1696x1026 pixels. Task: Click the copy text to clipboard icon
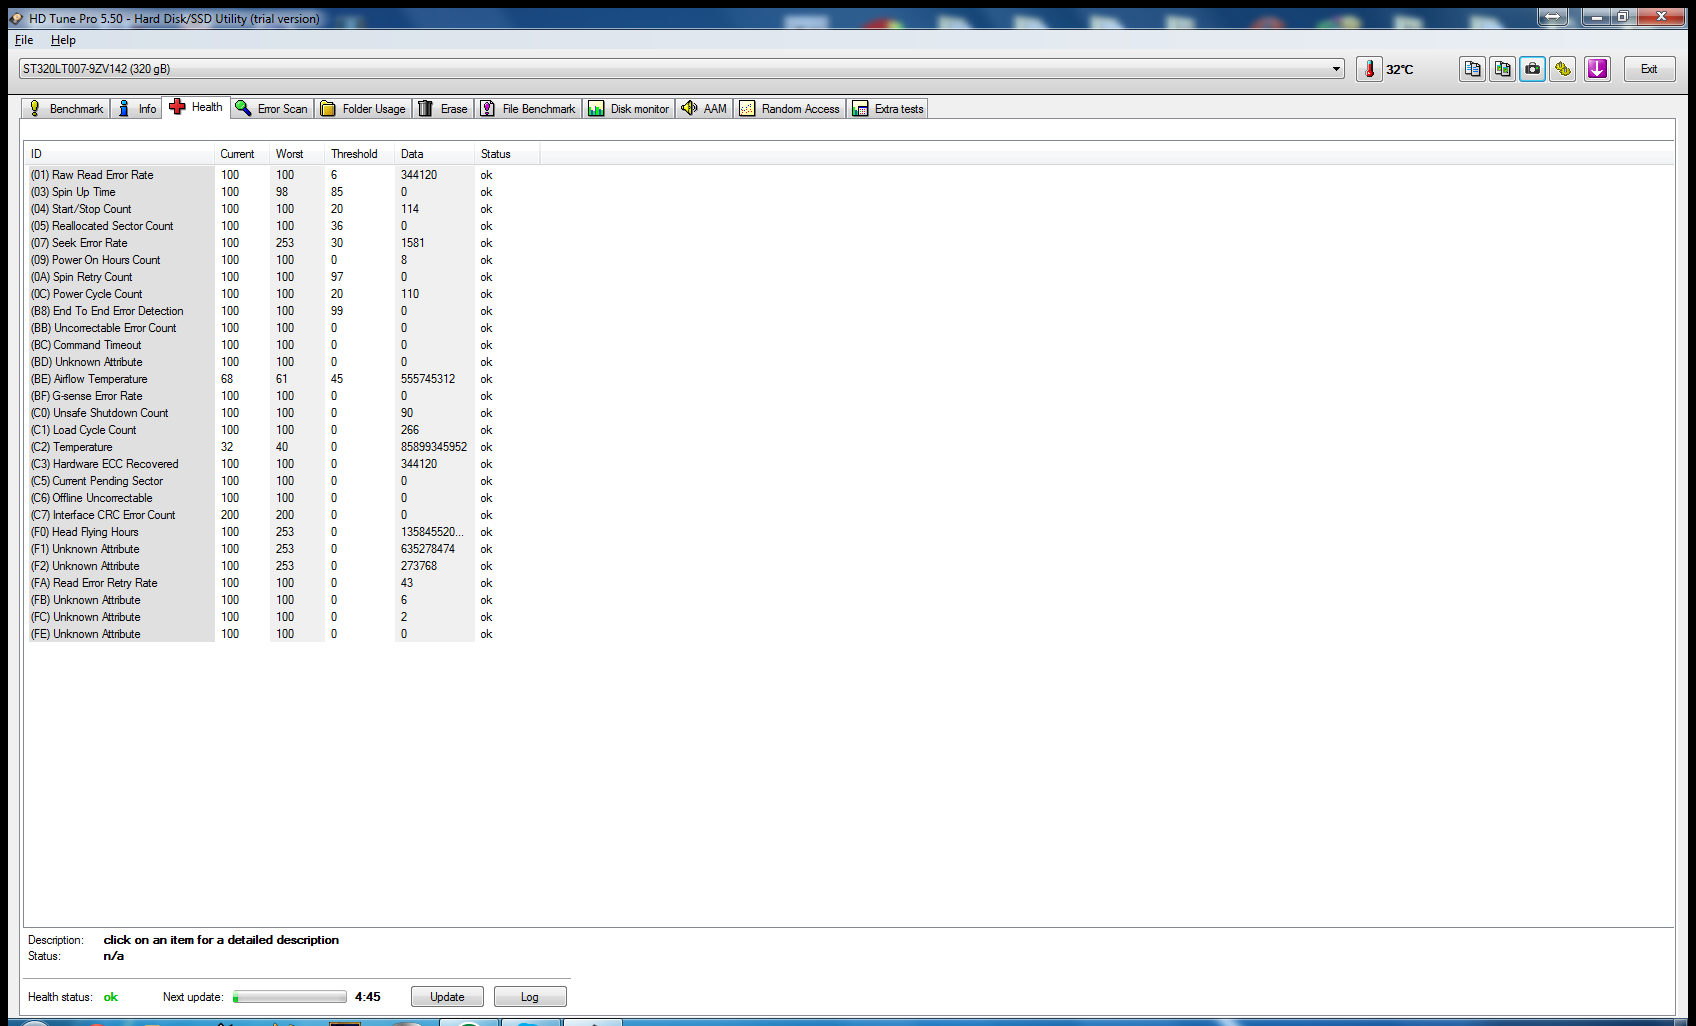(x=1472, y=69)
